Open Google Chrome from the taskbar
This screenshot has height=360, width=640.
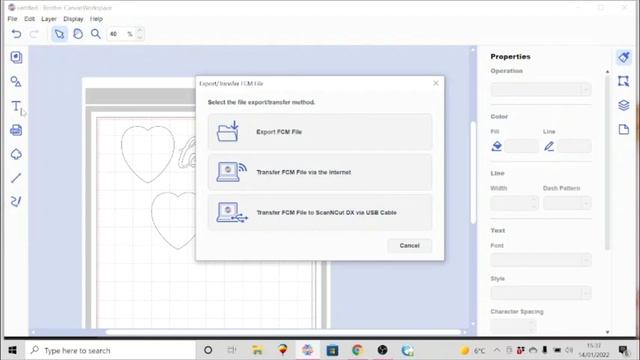pyautogui.click(x=357, y=350)
